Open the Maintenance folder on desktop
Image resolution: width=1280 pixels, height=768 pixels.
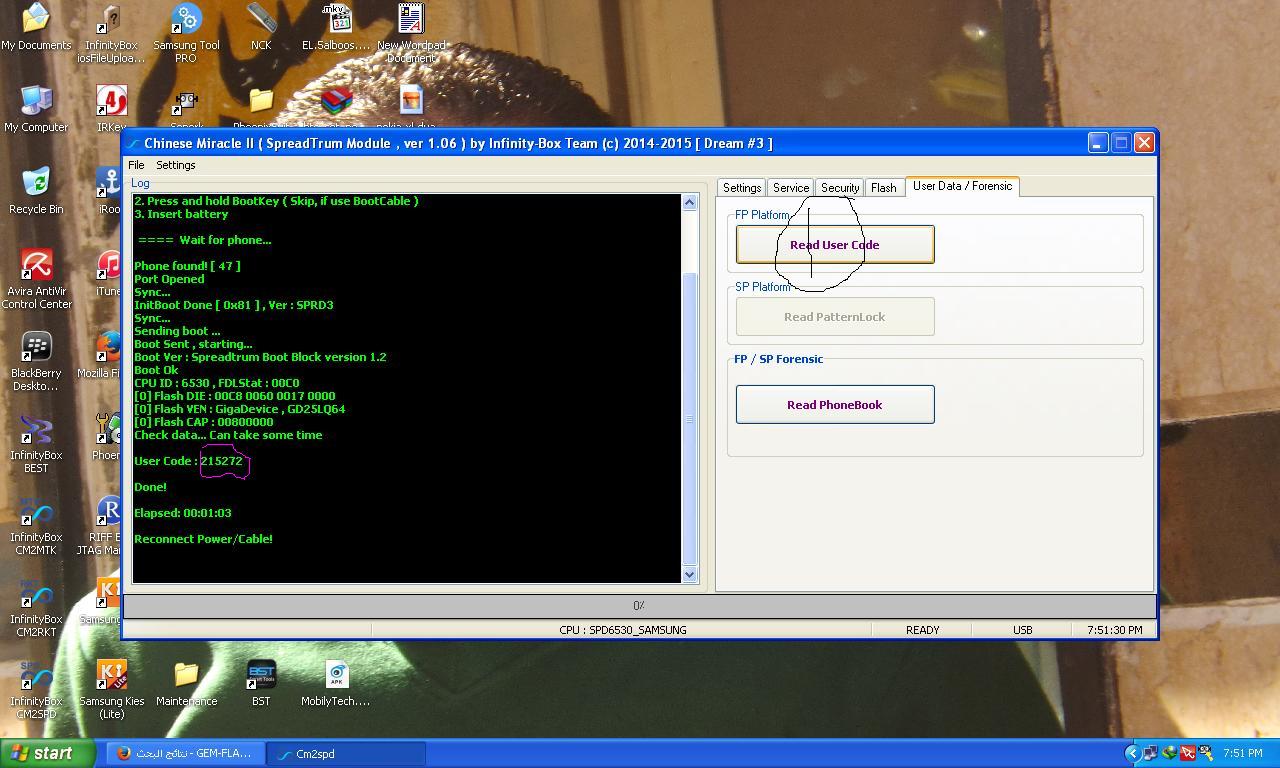186,683
